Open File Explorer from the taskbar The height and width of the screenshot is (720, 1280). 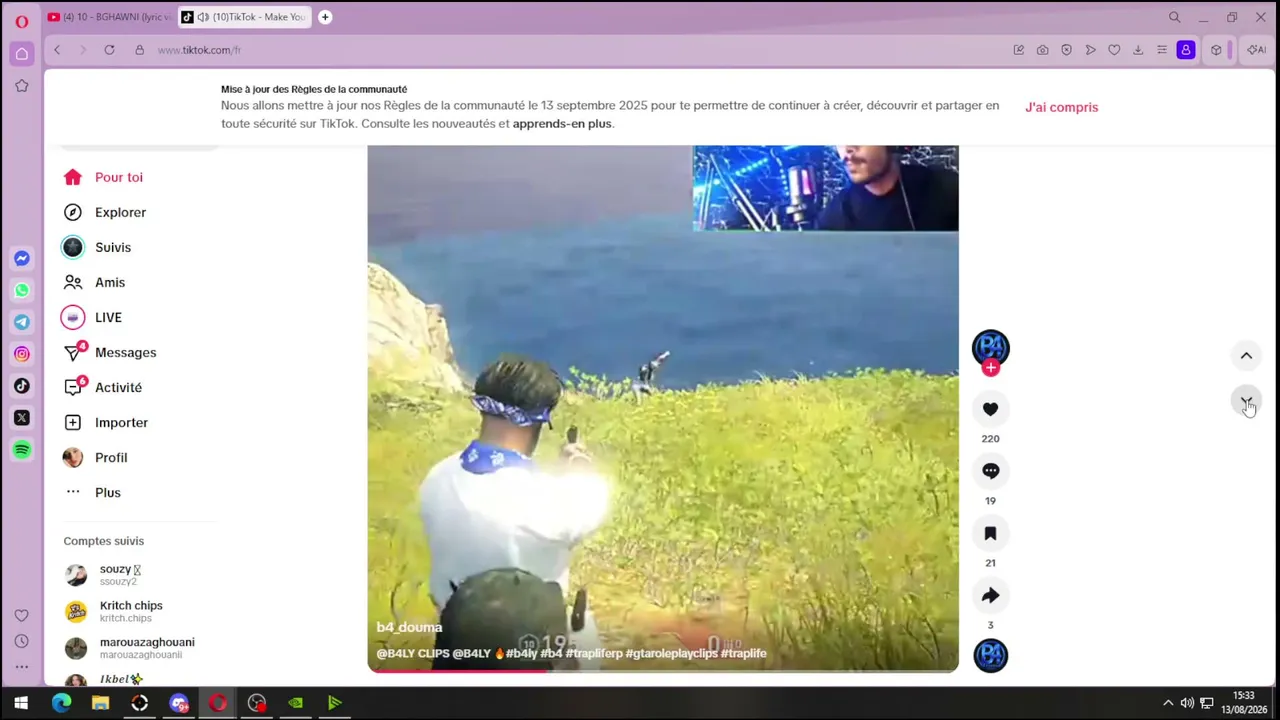pyautogui.click(x=100, y=703)
